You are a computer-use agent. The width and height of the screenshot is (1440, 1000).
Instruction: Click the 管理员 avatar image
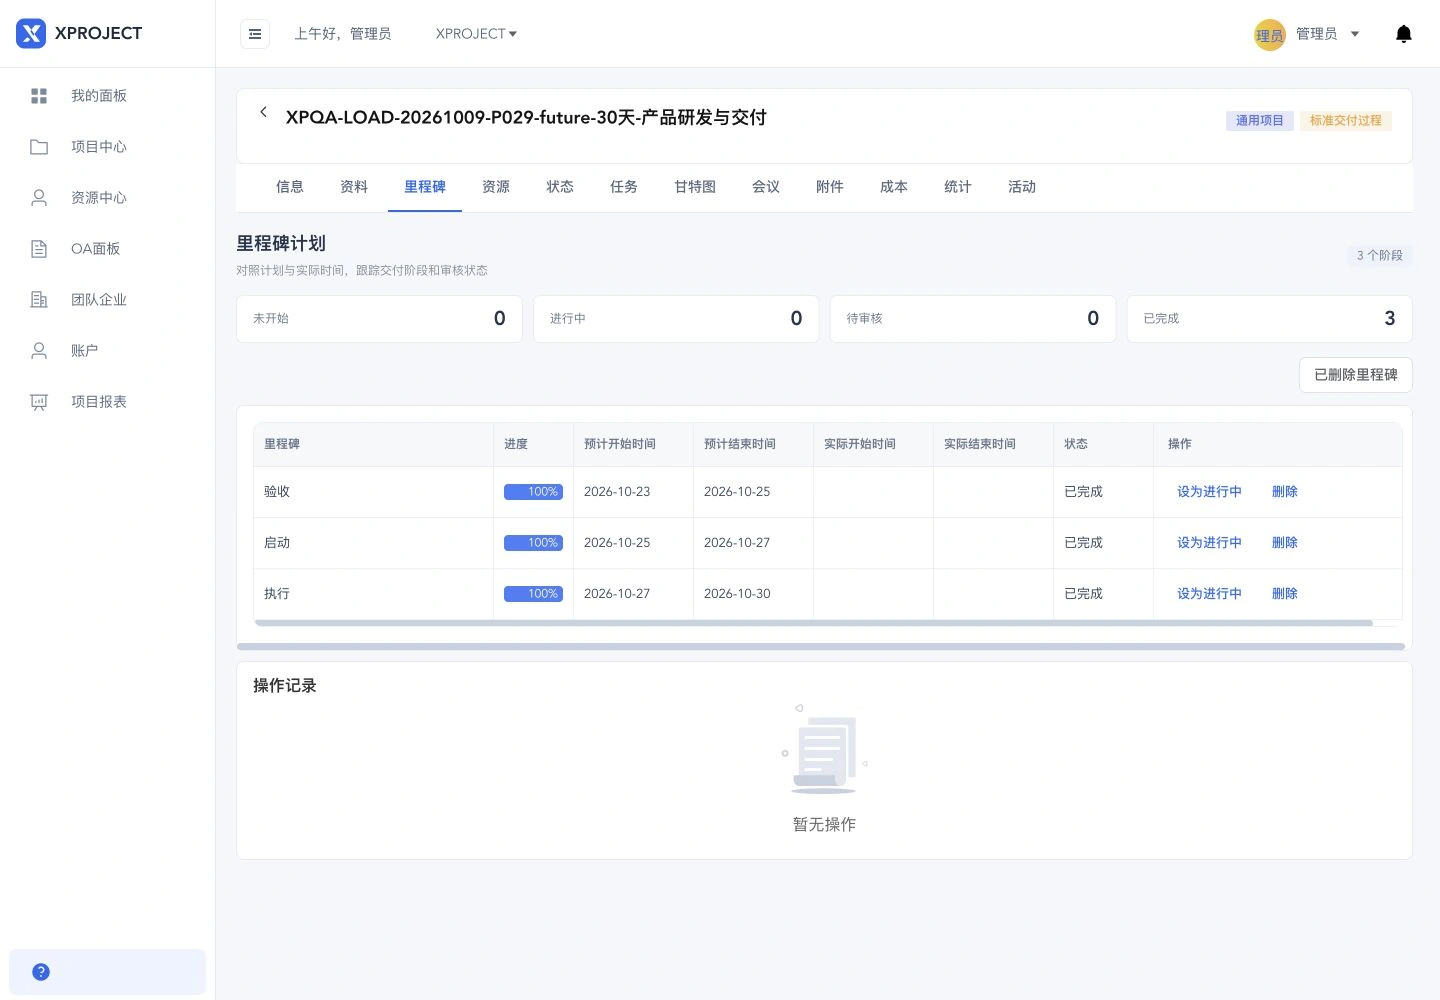1270,35
